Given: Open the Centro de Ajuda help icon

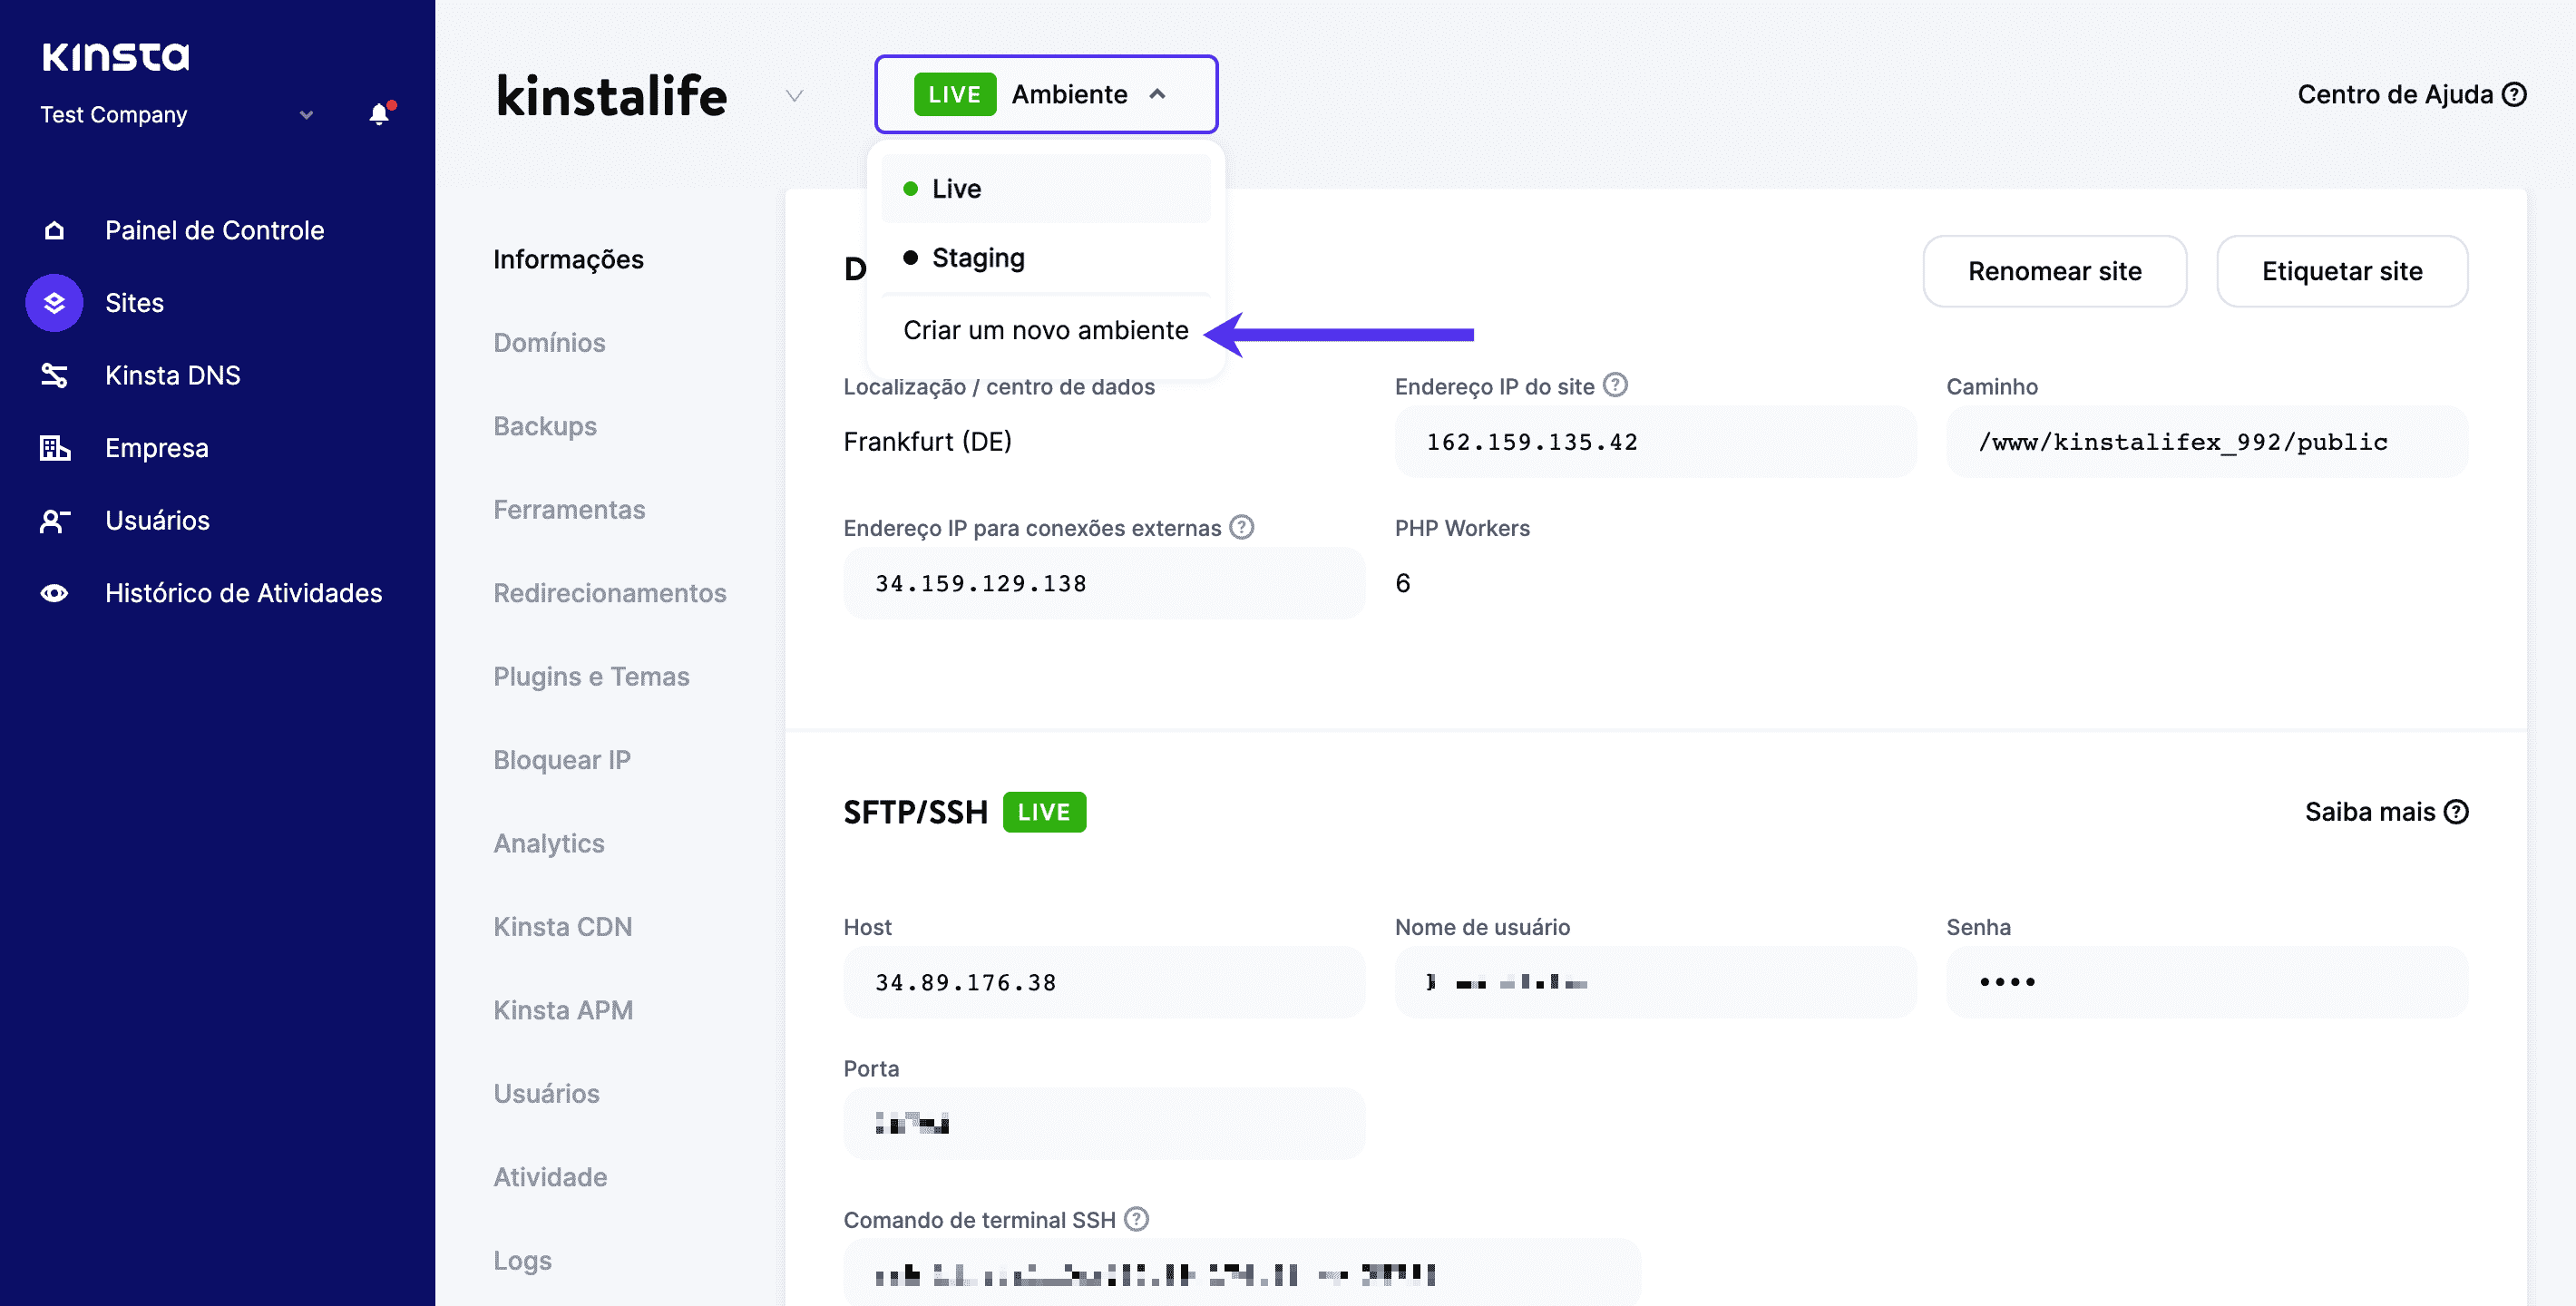Looking at the screenshot, I should click(x=2515, y=94).
